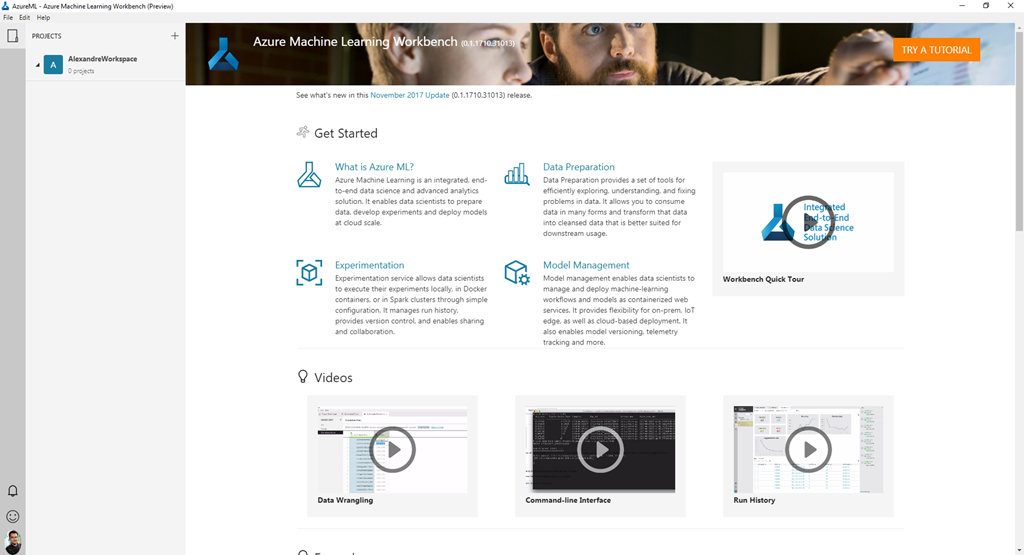Open the notifications bell icon
1024x555 pixels.
pyautogui.click(x=12, y=491)
